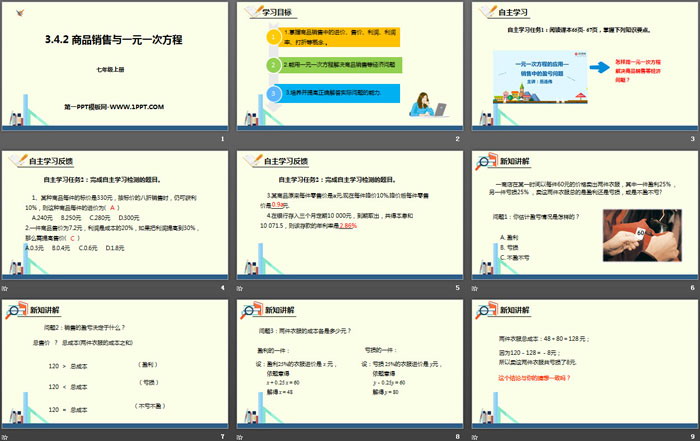Click the title text 3.4.2 商品销售与一元一次方程
Screen dimensions: 700x441
[x=113, y=40]
